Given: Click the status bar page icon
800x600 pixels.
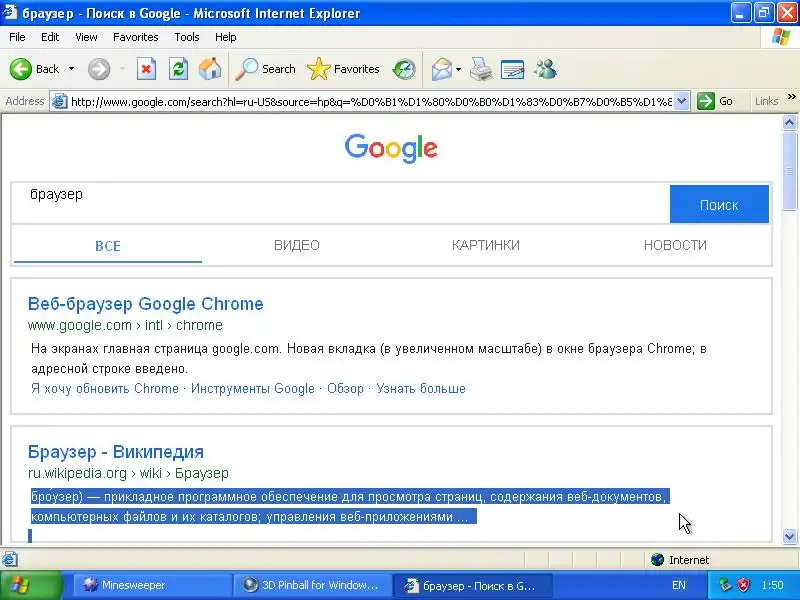Looking at the screenshot, I should (x=10, y=559).
